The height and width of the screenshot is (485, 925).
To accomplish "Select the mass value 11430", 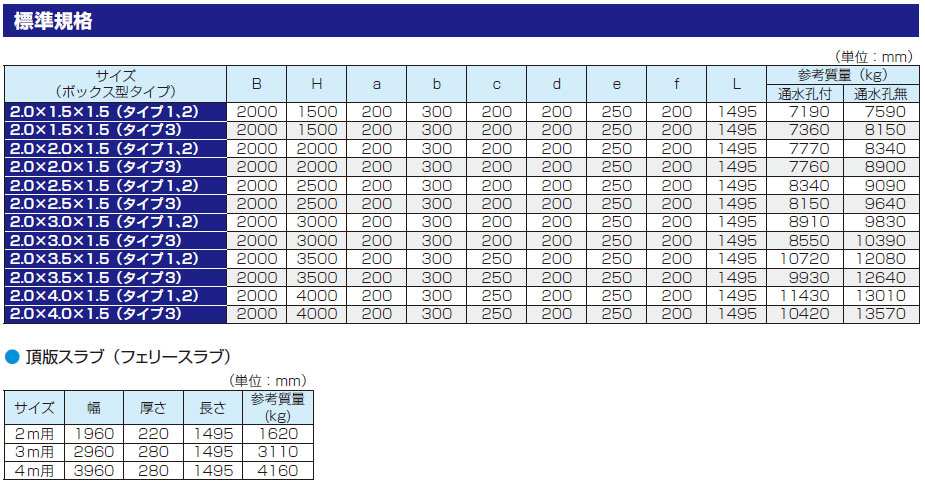I will click(x=805, y=296).
